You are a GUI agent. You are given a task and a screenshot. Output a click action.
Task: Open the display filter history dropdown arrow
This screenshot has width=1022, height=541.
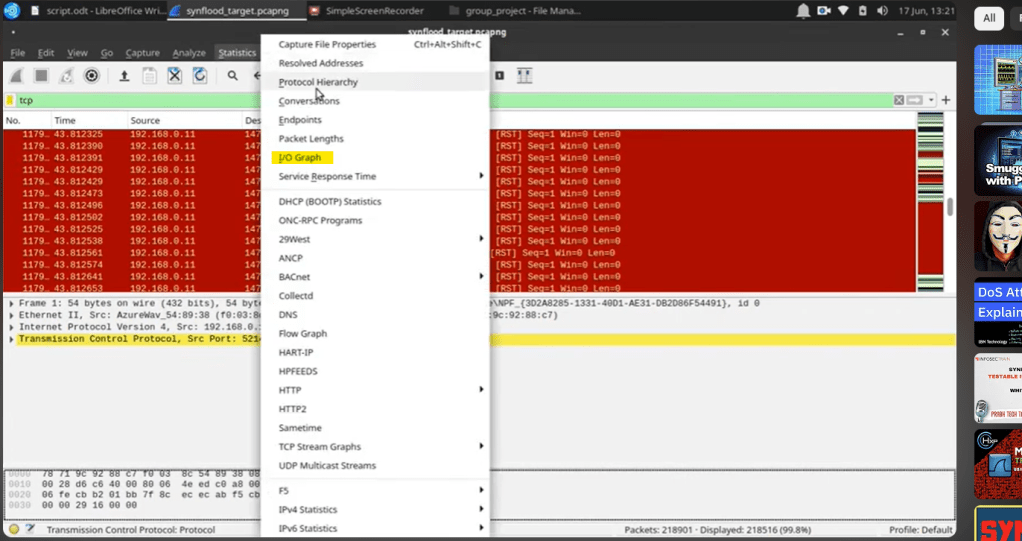click(x=931, y=100)
